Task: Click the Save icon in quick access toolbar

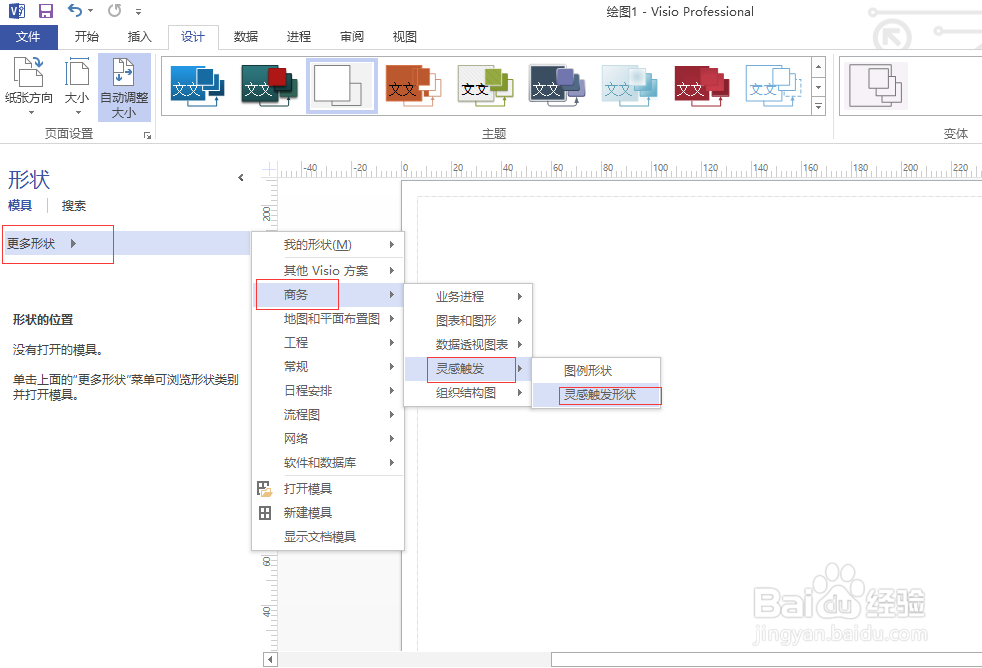Action: click(46, 11)
